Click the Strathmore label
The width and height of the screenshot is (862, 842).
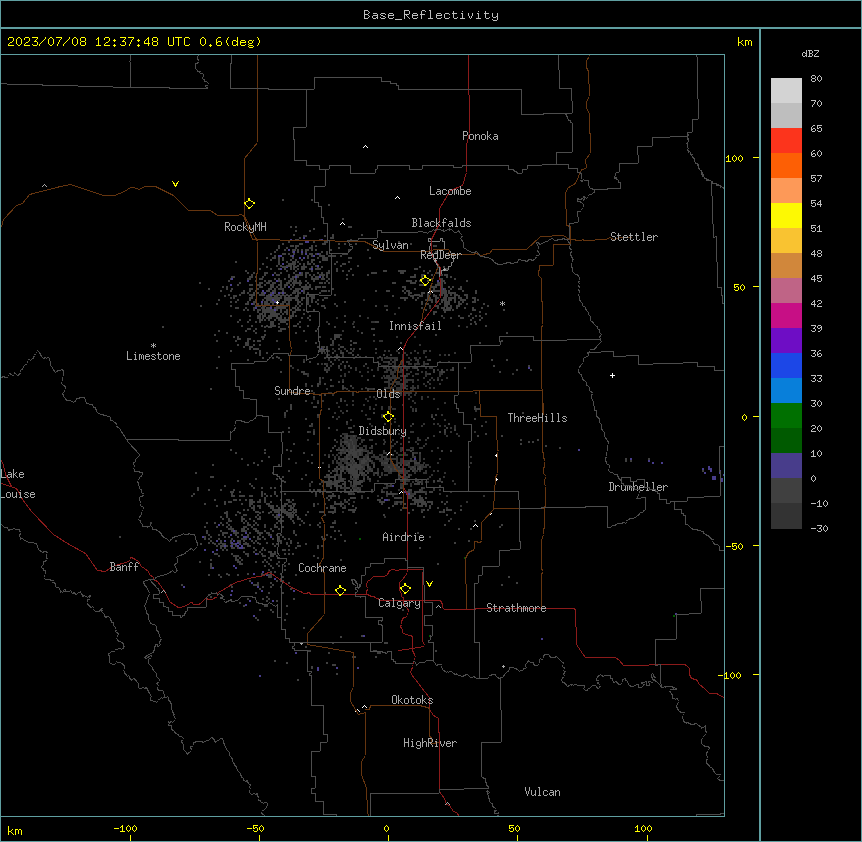(516, 608)
